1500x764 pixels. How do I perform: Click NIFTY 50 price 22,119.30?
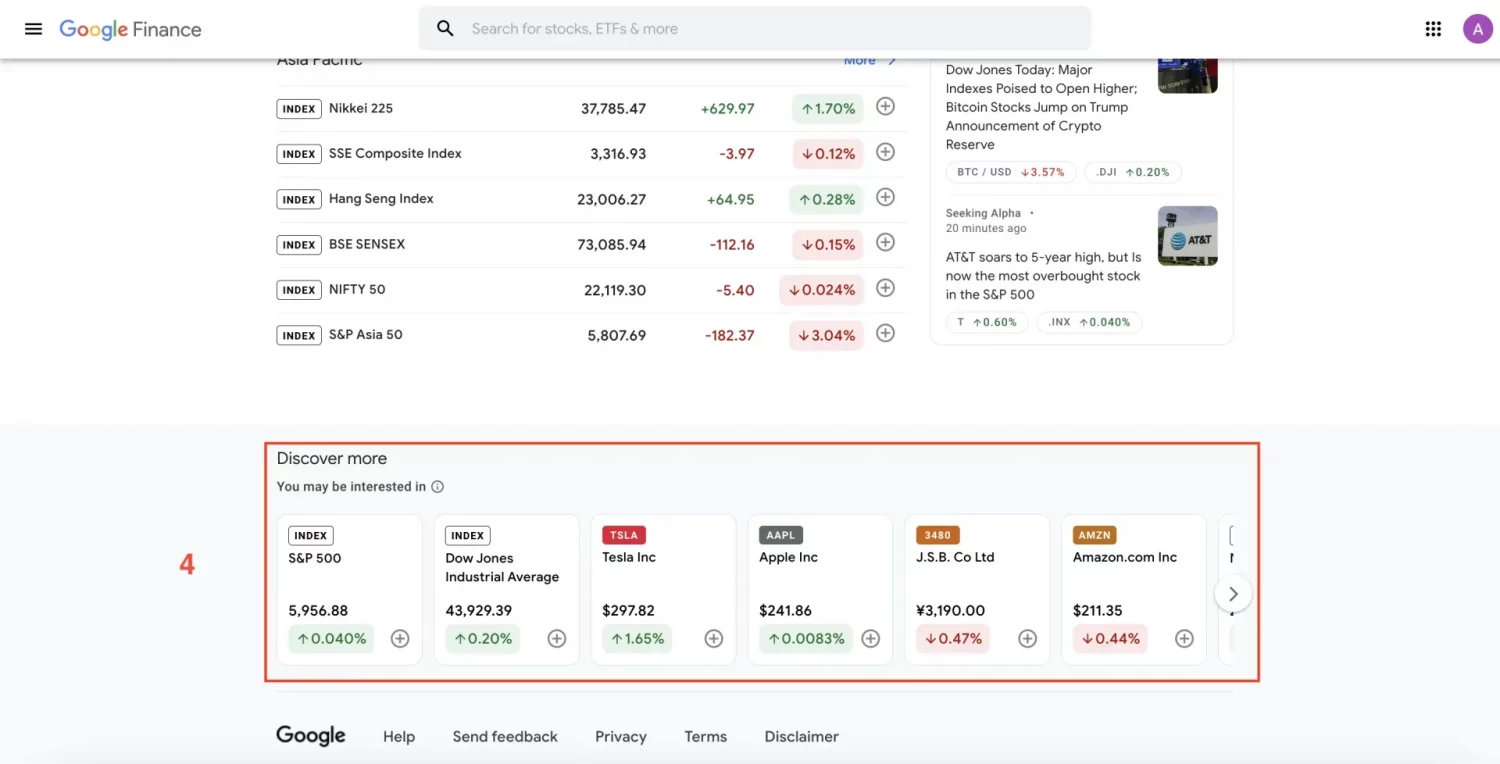615,290
